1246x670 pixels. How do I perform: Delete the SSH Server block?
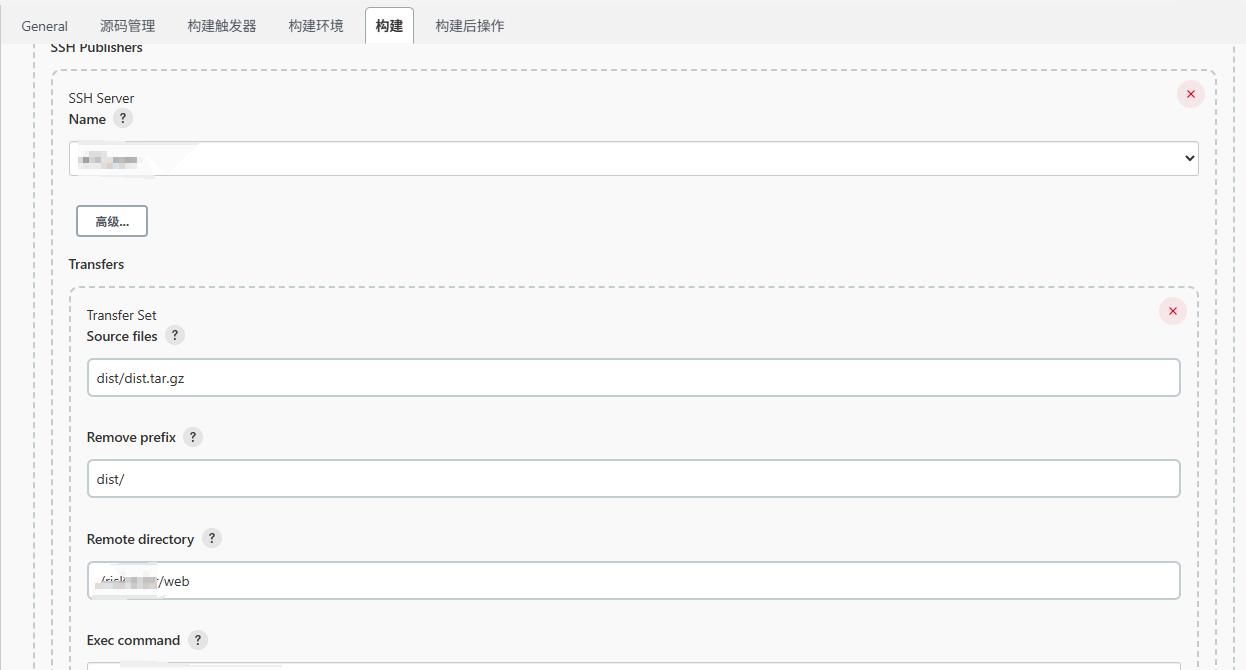(x=1190, y=94)
